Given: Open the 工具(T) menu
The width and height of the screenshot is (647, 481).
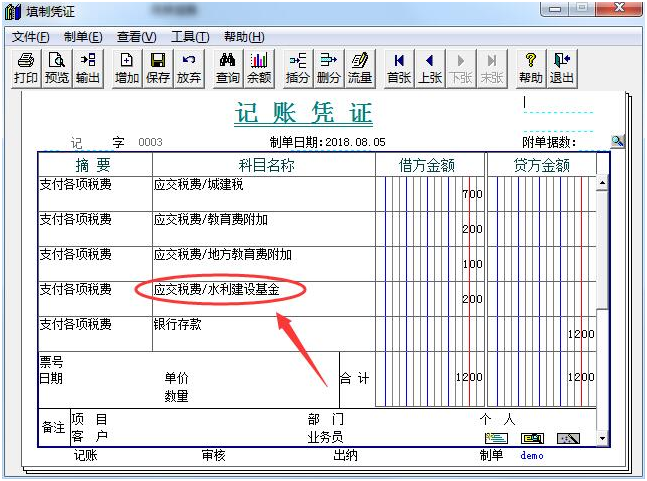Looking at the screenshot, I should pos(190,37).
